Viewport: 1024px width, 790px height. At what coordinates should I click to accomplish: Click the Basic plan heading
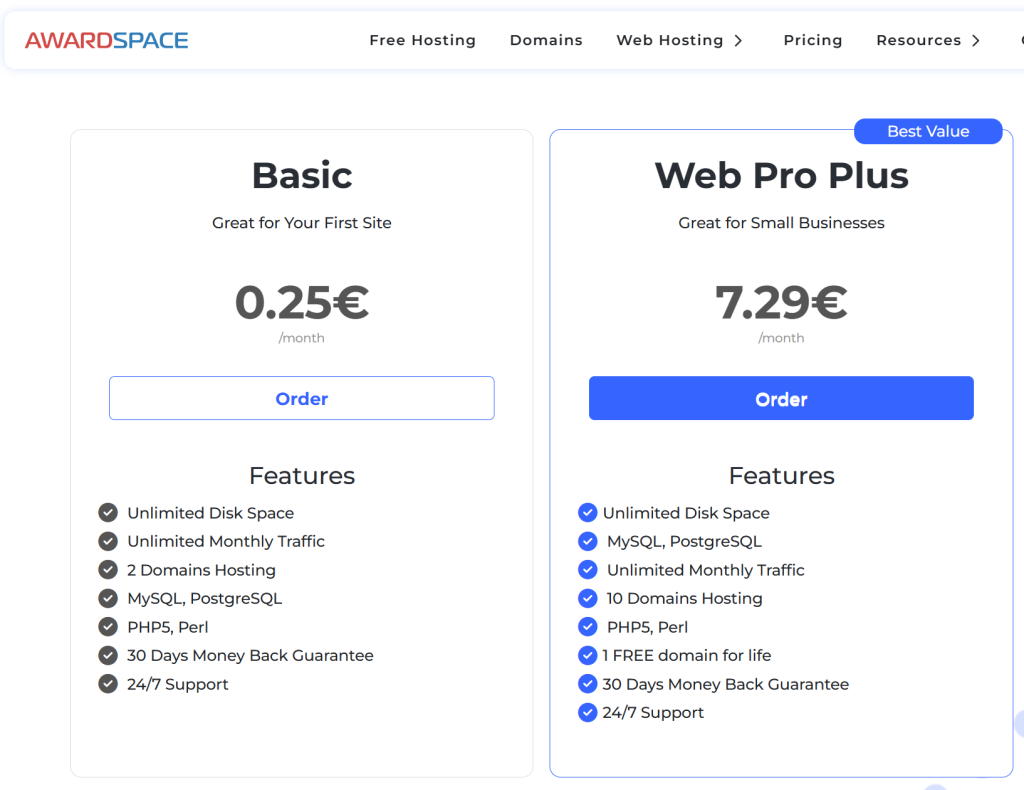click(302, 176)
